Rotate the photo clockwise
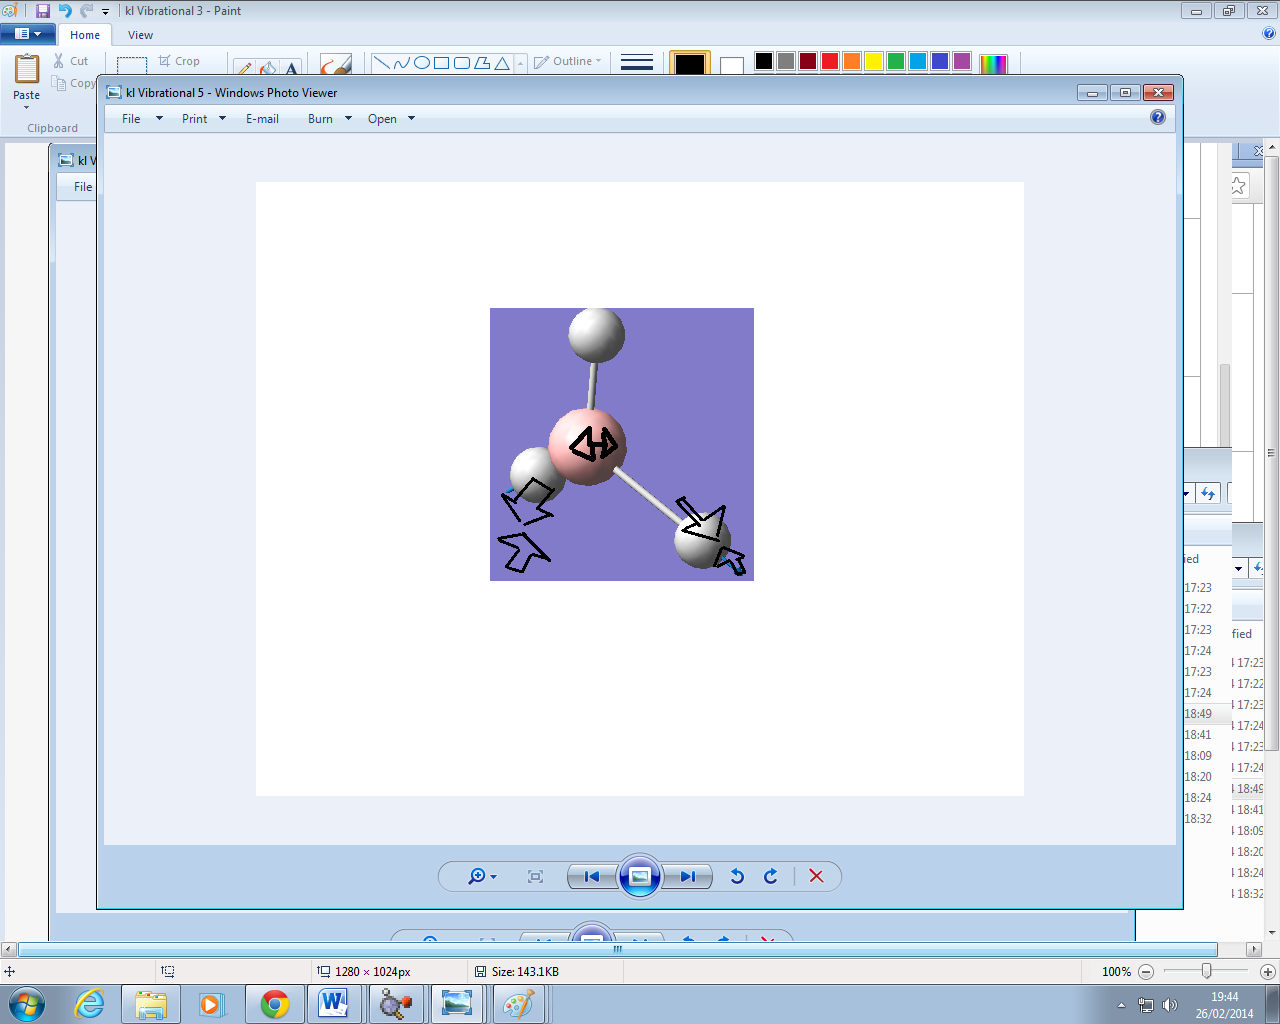Image resolution: width=1280 pixels, height=1024 pixels. click(x=770, y=877)
